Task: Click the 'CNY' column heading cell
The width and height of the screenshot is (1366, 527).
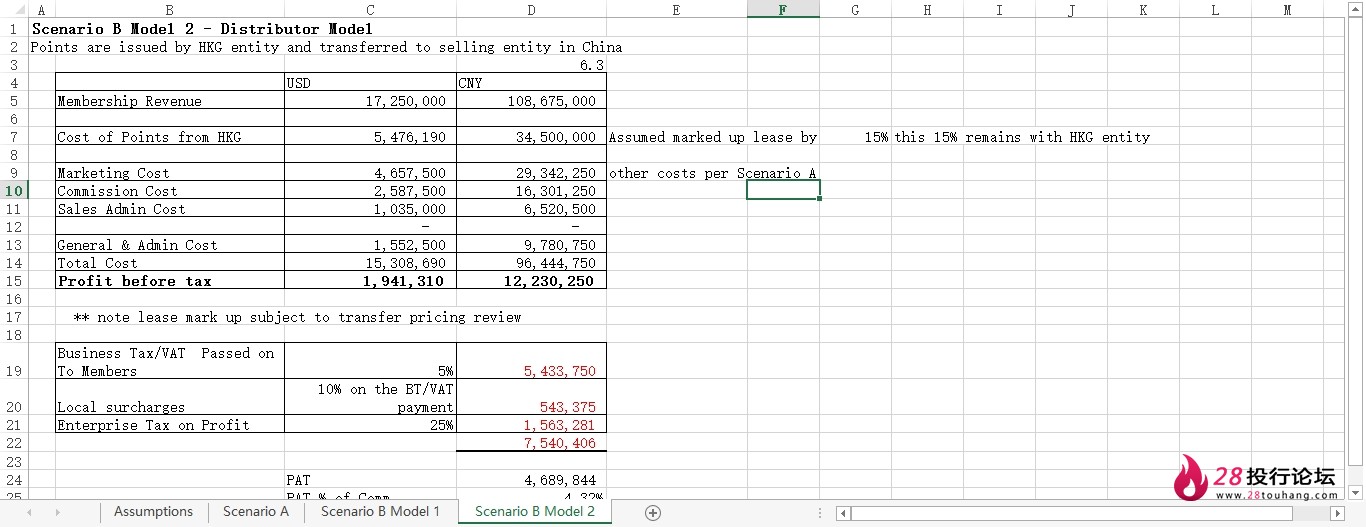Action: pos(531,83)
